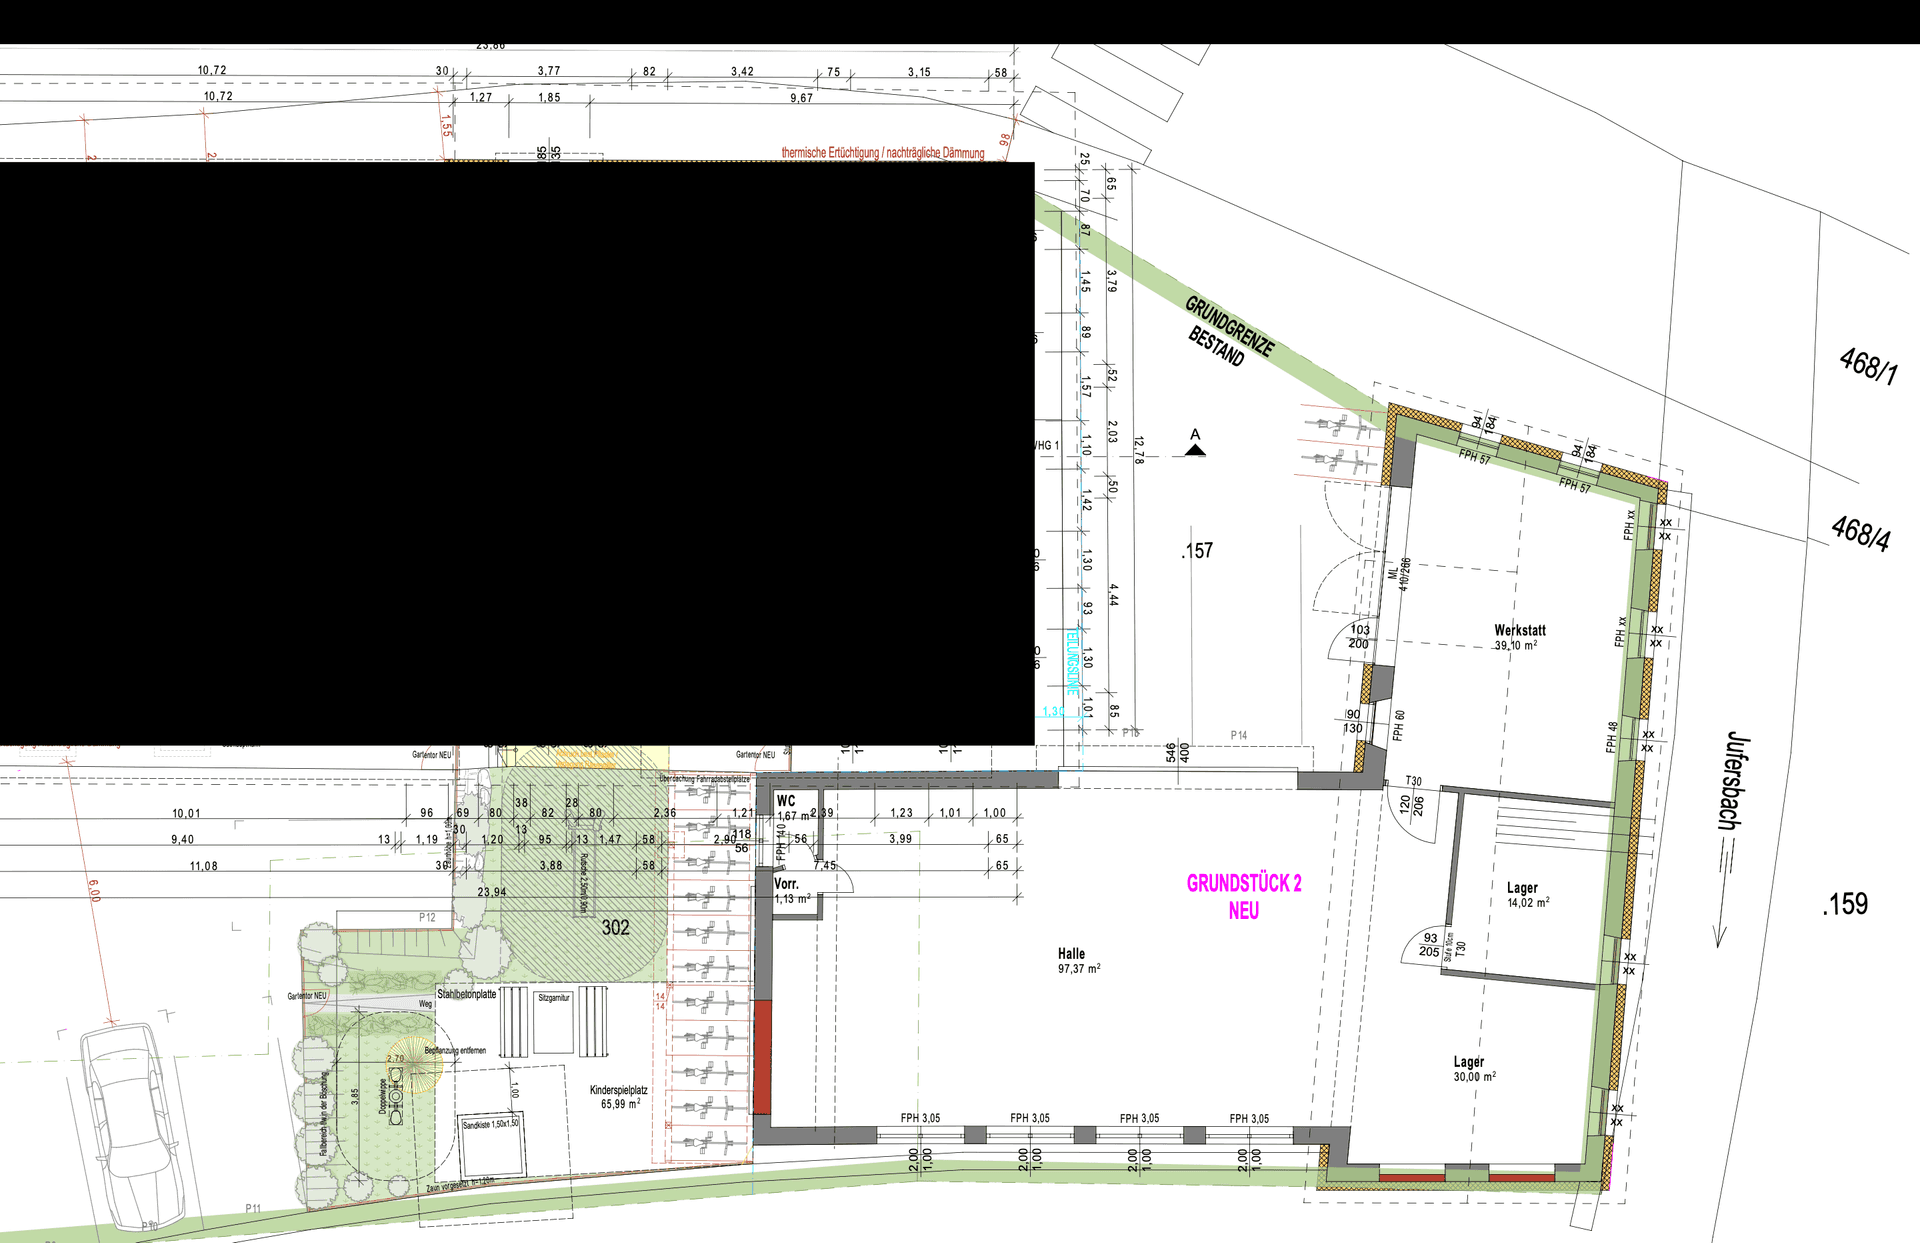Select the "97,37 m²" area value
Image resolution: width=1920 pixels, height=1243 pixels.
tap(1079, 968)
